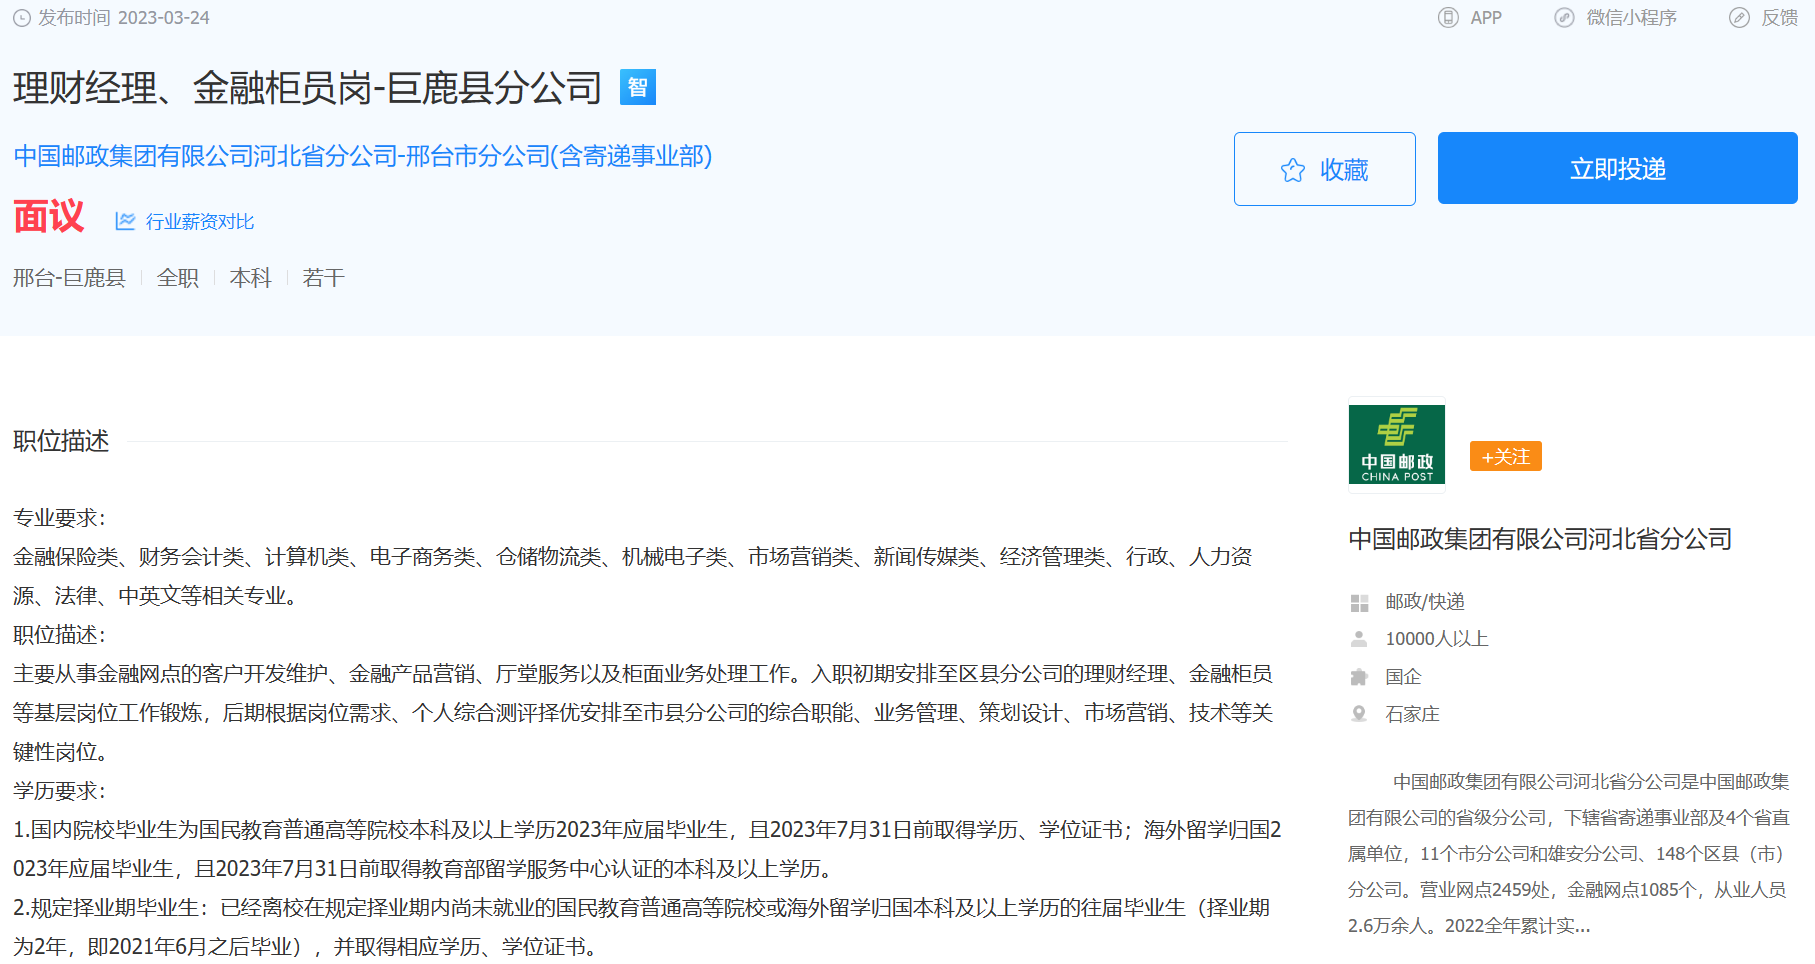Screen dimensions: 1815x964
Task: Click the 本科 education text
Action: click(x=251, y=278)
